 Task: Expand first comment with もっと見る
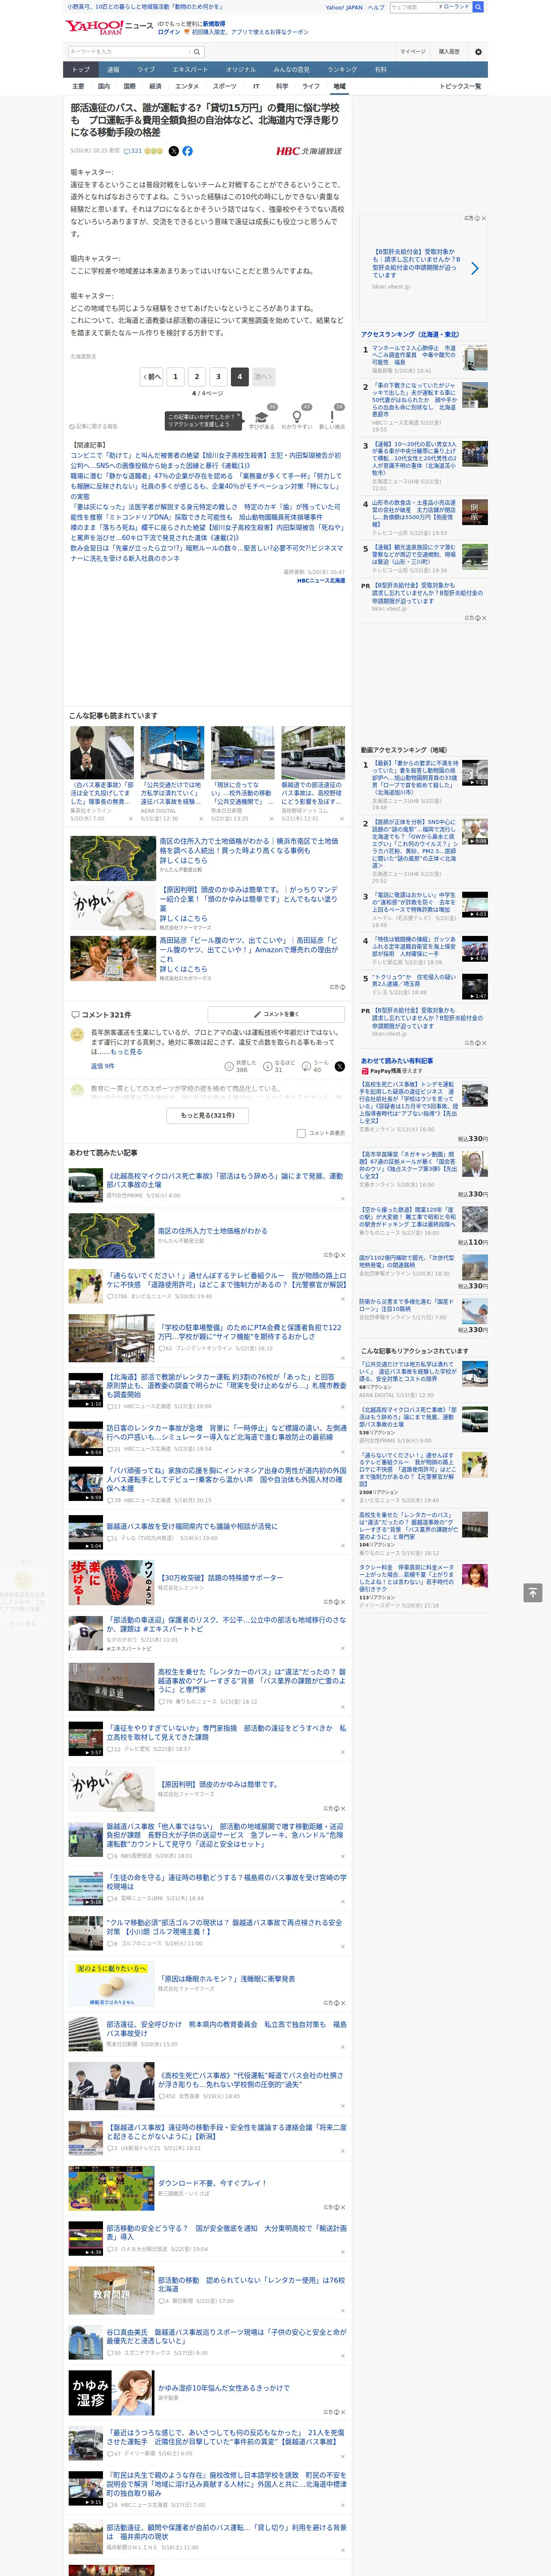pos(126,1051)
